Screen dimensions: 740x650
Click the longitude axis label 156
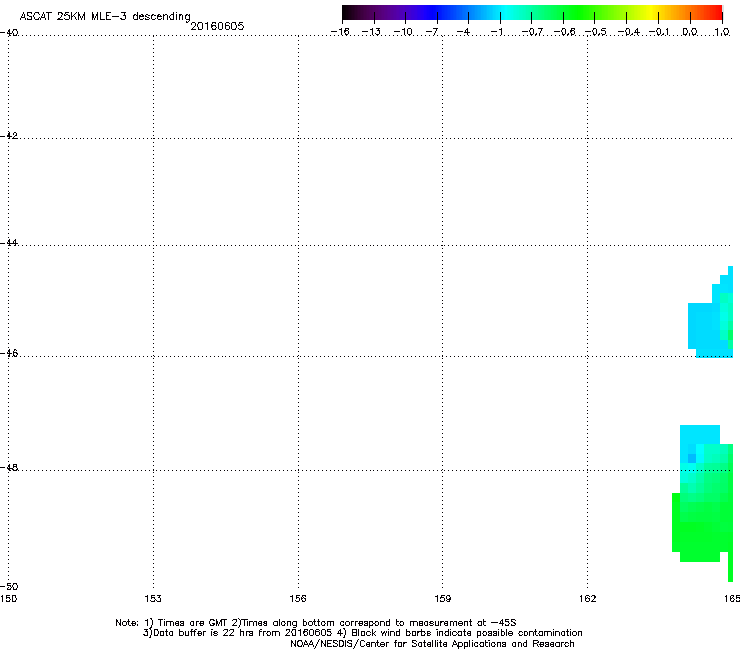(x=298, y=599)
